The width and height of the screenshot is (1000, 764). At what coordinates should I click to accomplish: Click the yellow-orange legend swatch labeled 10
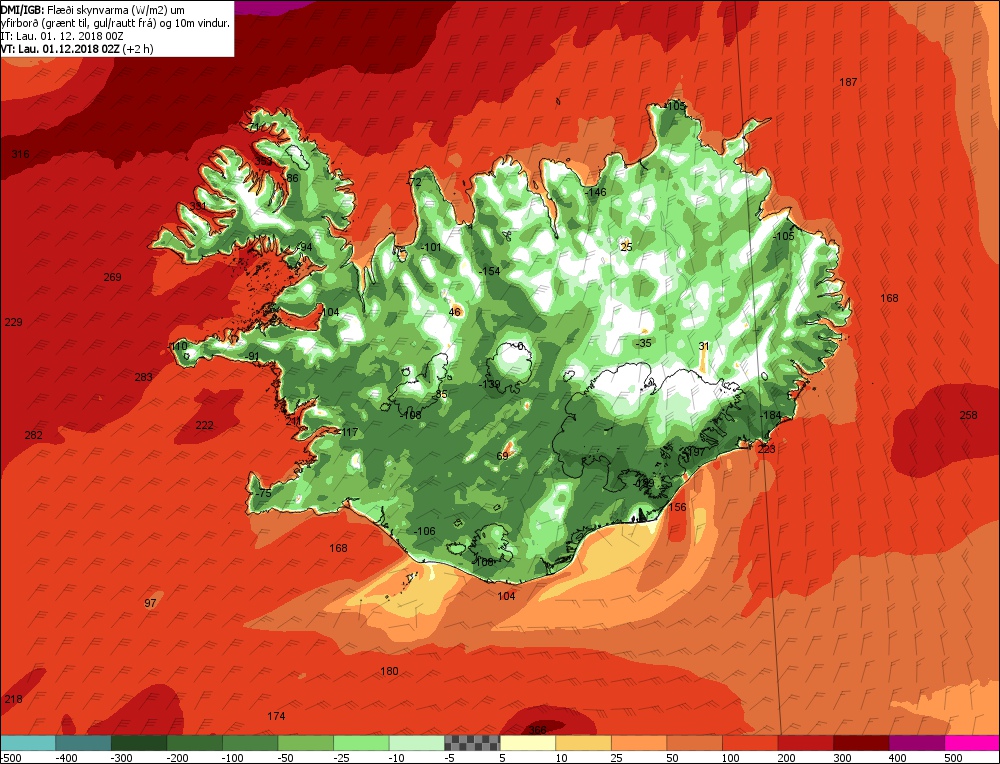coord(583,743)
